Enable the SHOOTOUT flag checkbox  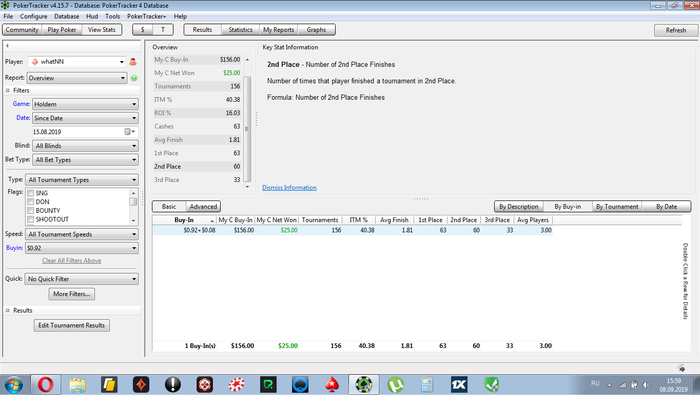(x=31, y=220)
